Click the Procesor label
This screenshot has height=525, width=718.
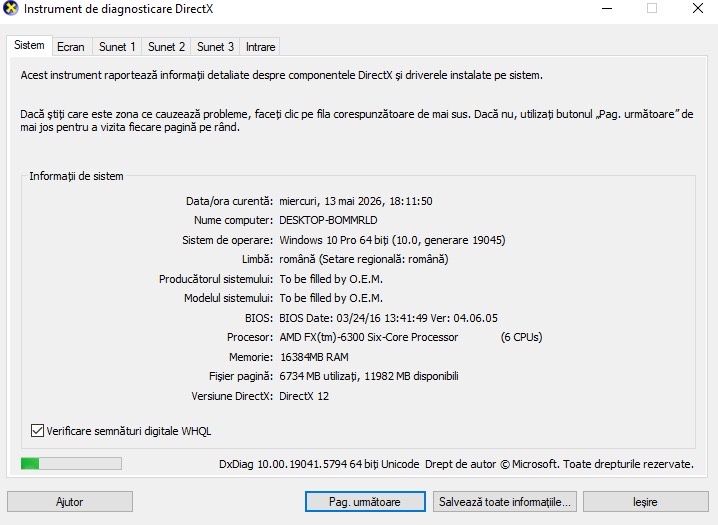(x=250, y=337)
